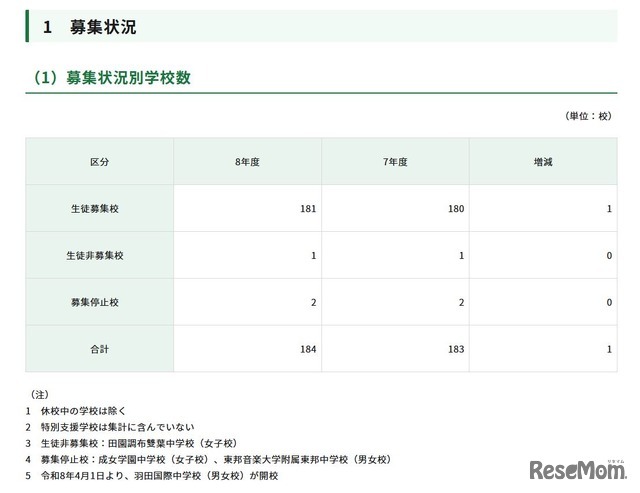Select the '1 募集状況' section heading
The width and height of the screenshot is (640, 493).
(89, 27)
